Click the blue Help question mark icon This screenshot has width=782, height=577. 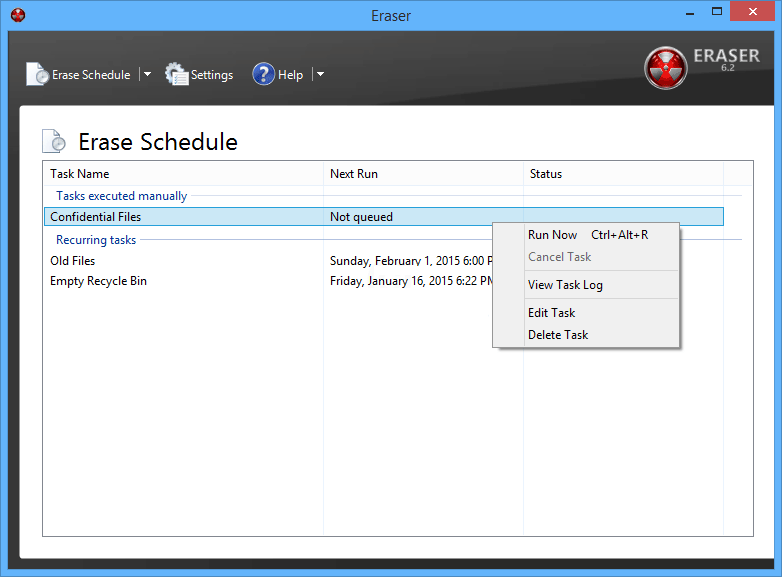point(263,74)
